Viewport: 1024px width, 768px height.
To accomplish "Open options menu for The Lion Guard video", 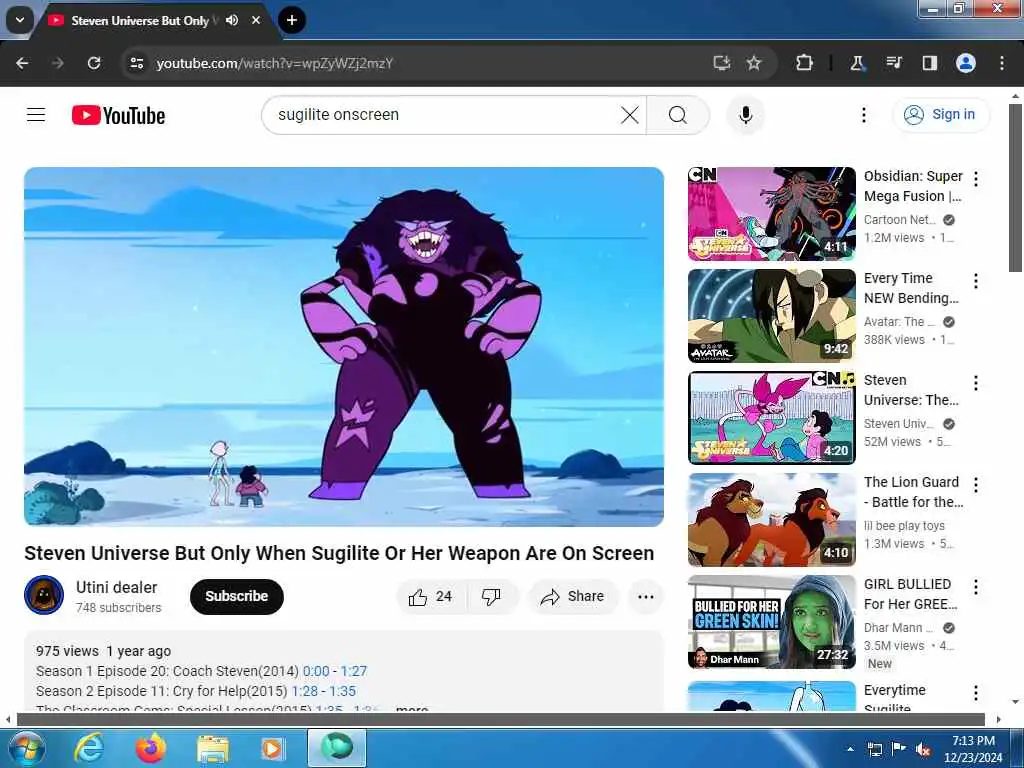I will coord(976,485).
